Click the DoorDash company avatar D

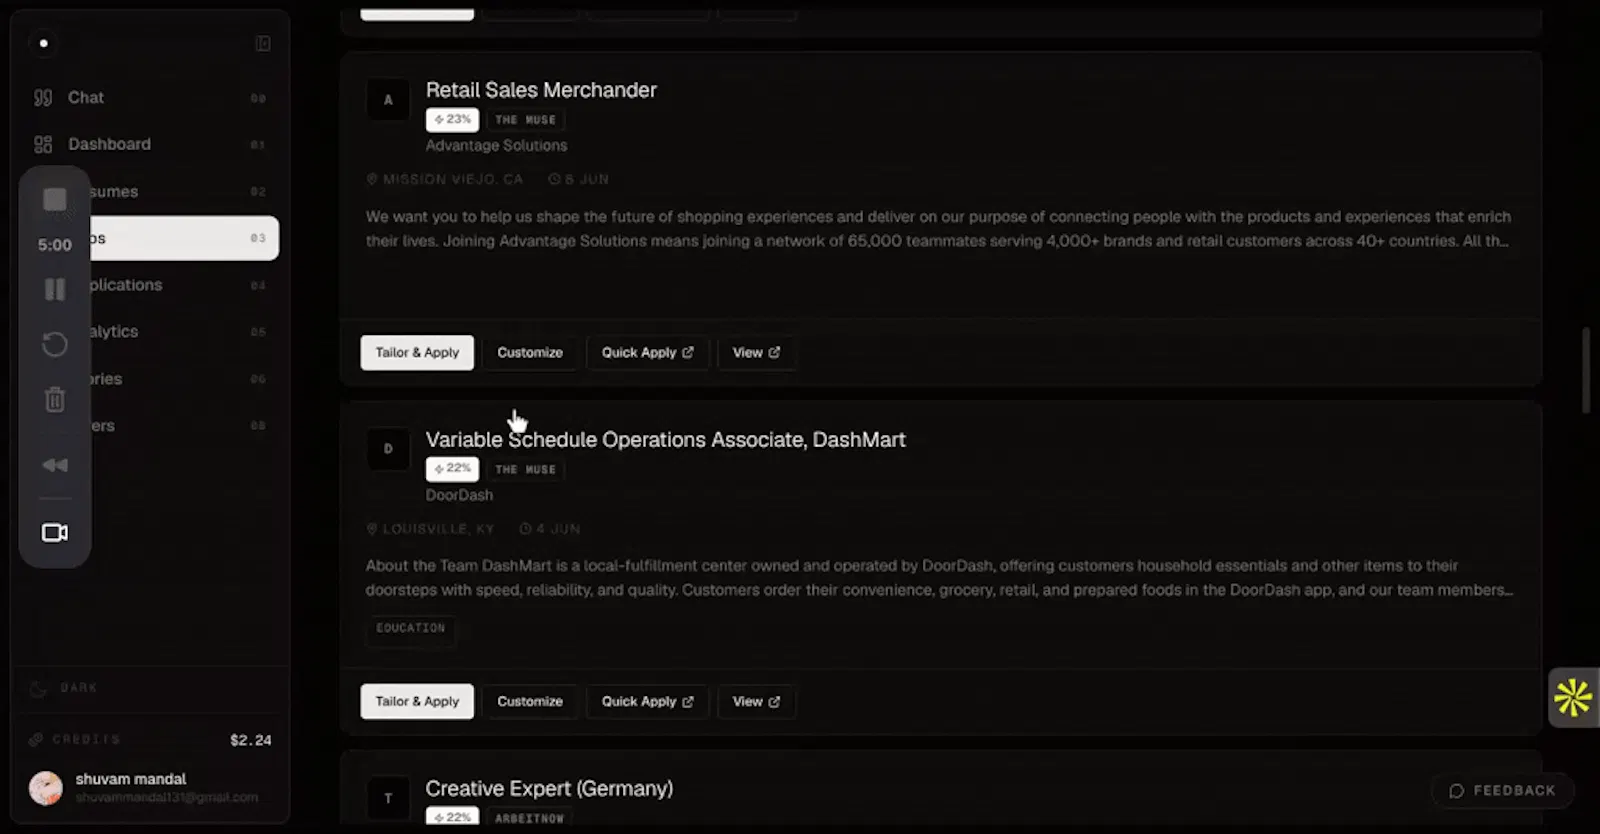388,449
